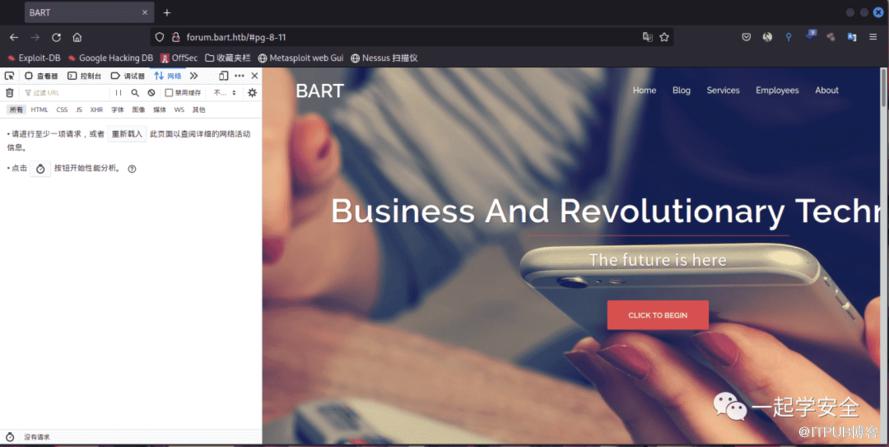
Task: Pause network recording
Action: 118,92
